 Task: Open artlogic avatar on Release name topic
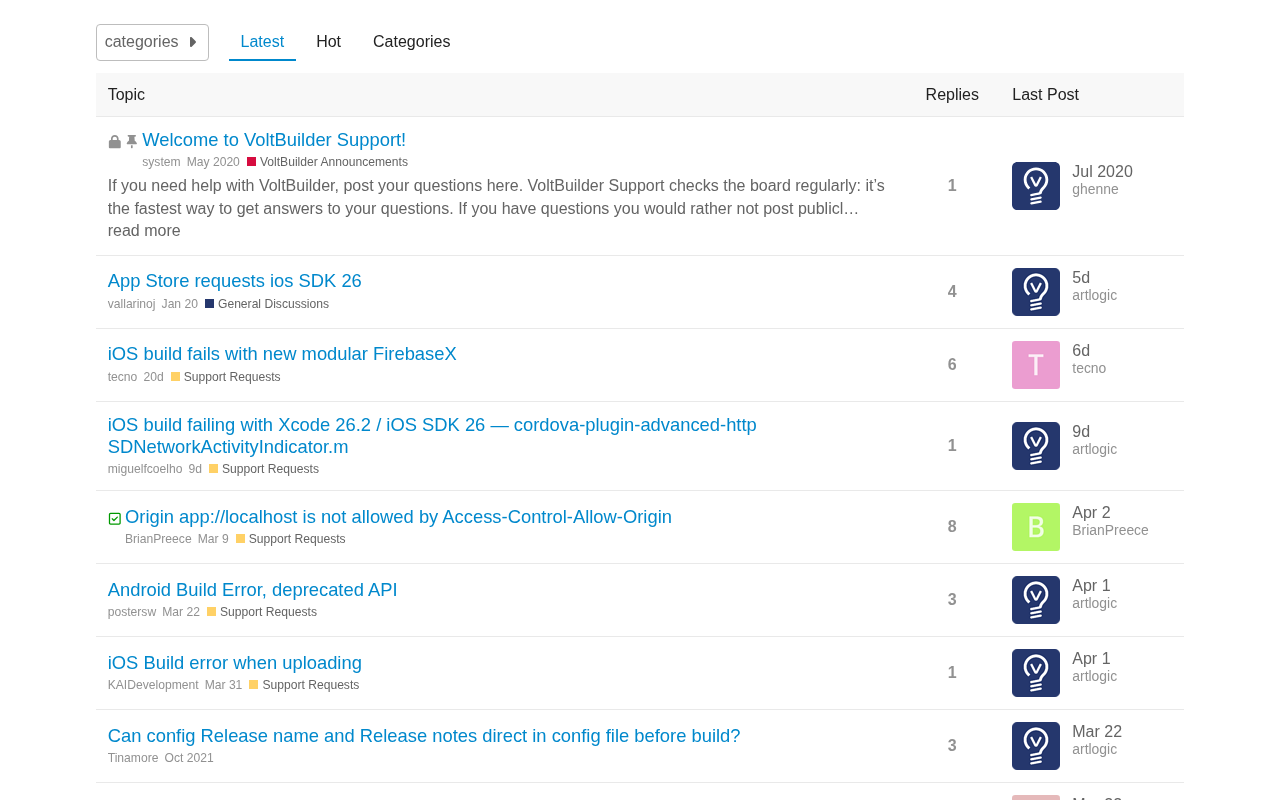[1036, 746]
